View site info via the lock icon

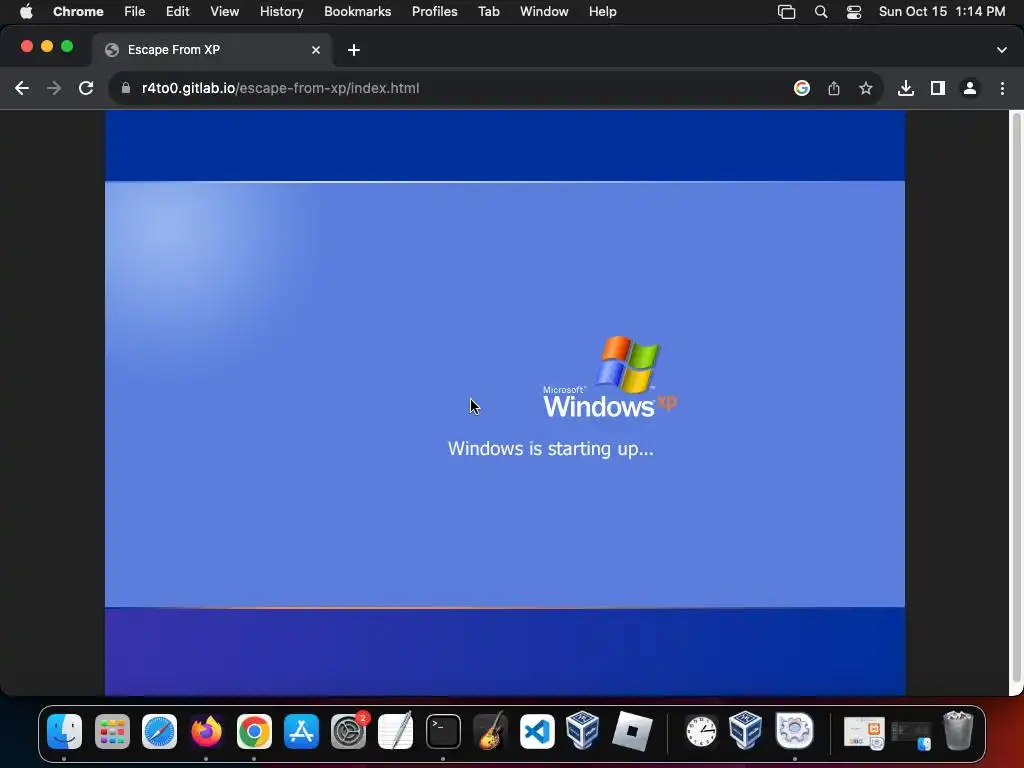(x=126, y=88)
